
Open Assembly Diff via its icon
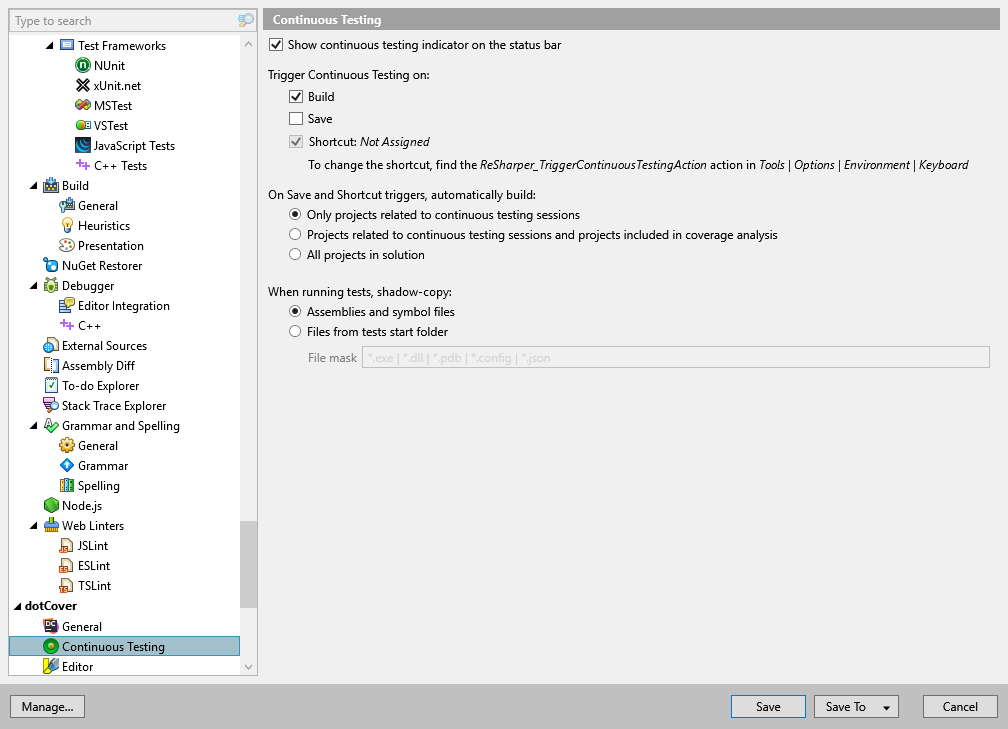coord(51,365)
